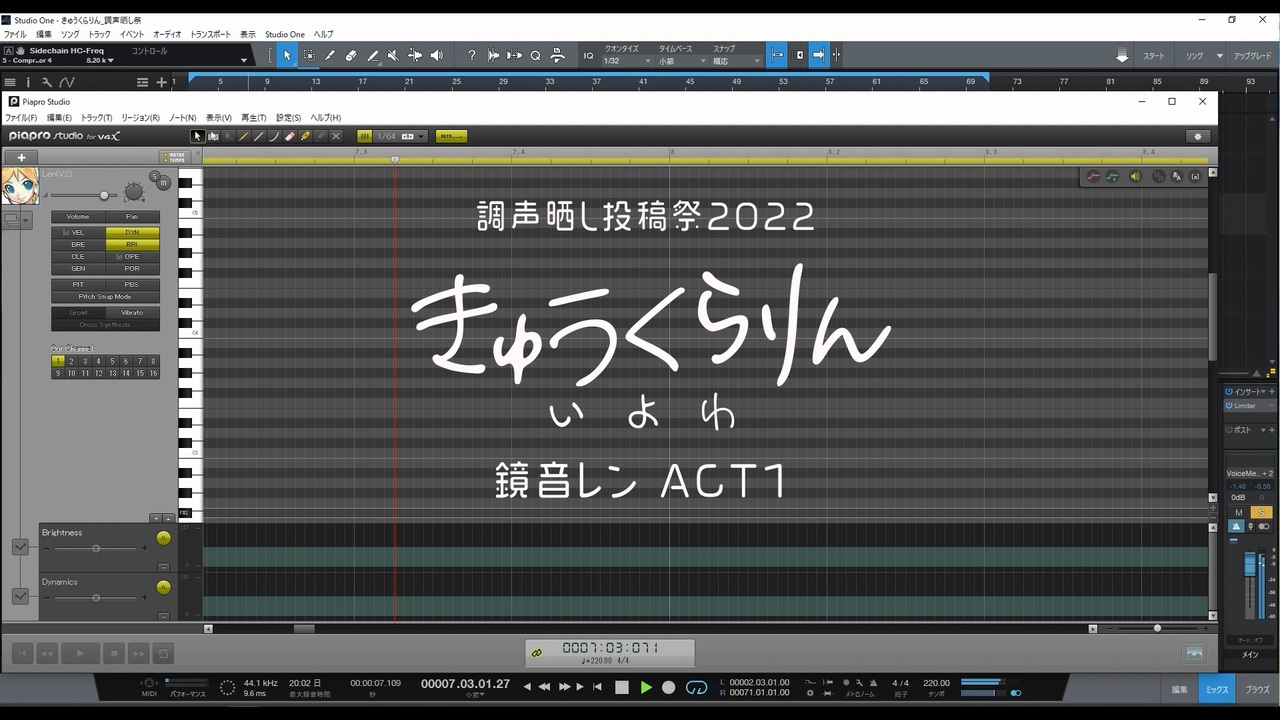
Task: Toggle the GEN parameter button
Action: tap(78, 269)
